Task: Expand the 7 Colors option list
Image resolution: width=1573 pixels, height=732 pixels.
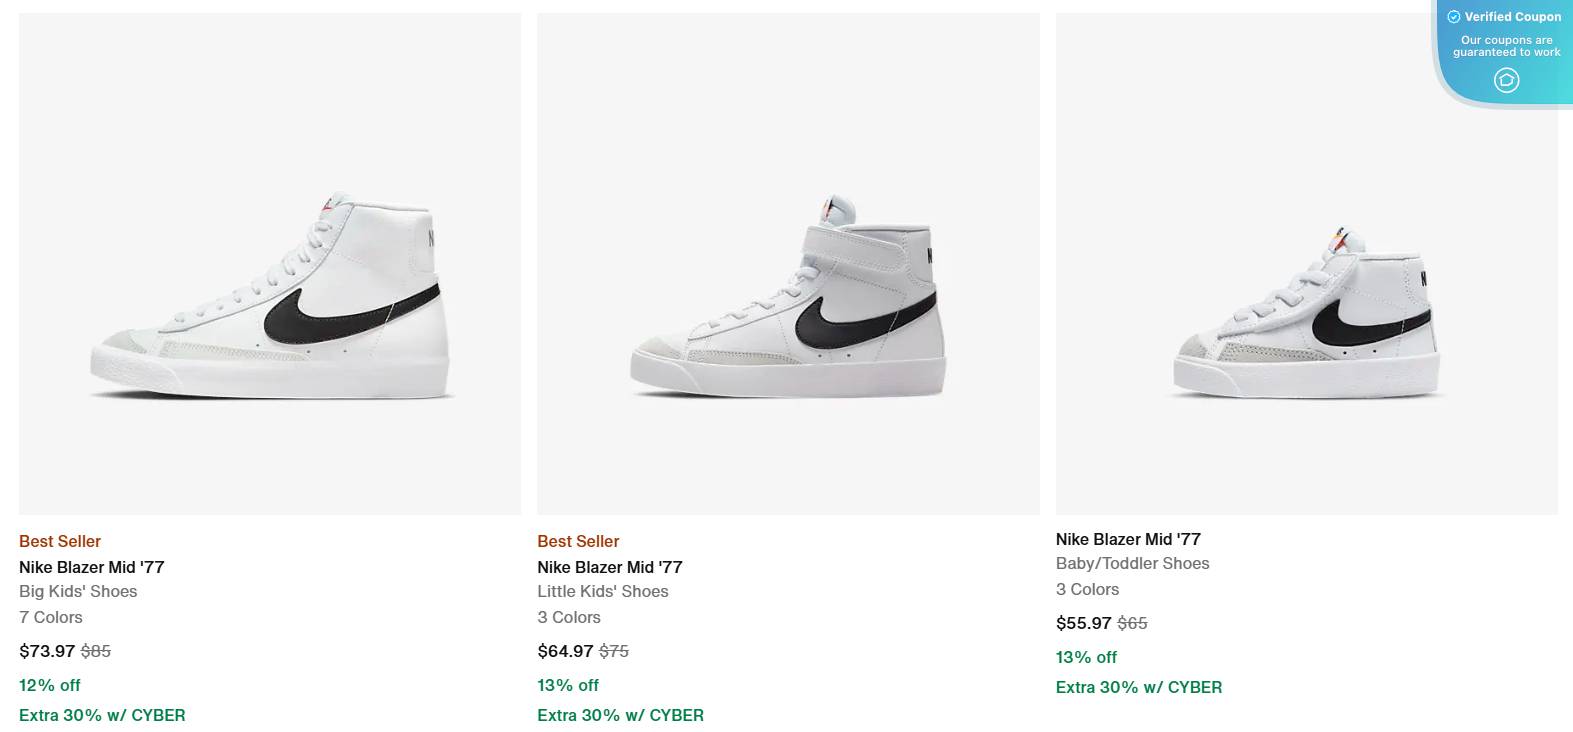Action: point(51,617)
